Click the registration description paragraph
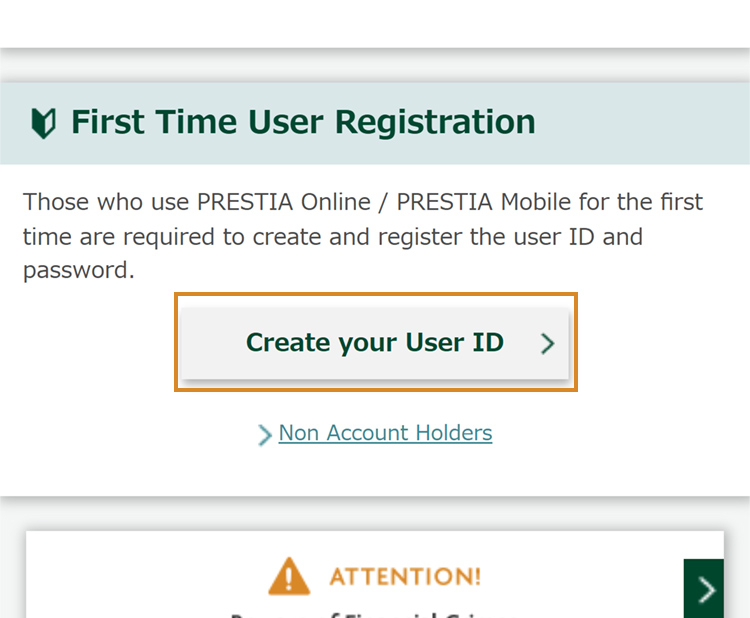750x618 pixels. click(363, 236)
